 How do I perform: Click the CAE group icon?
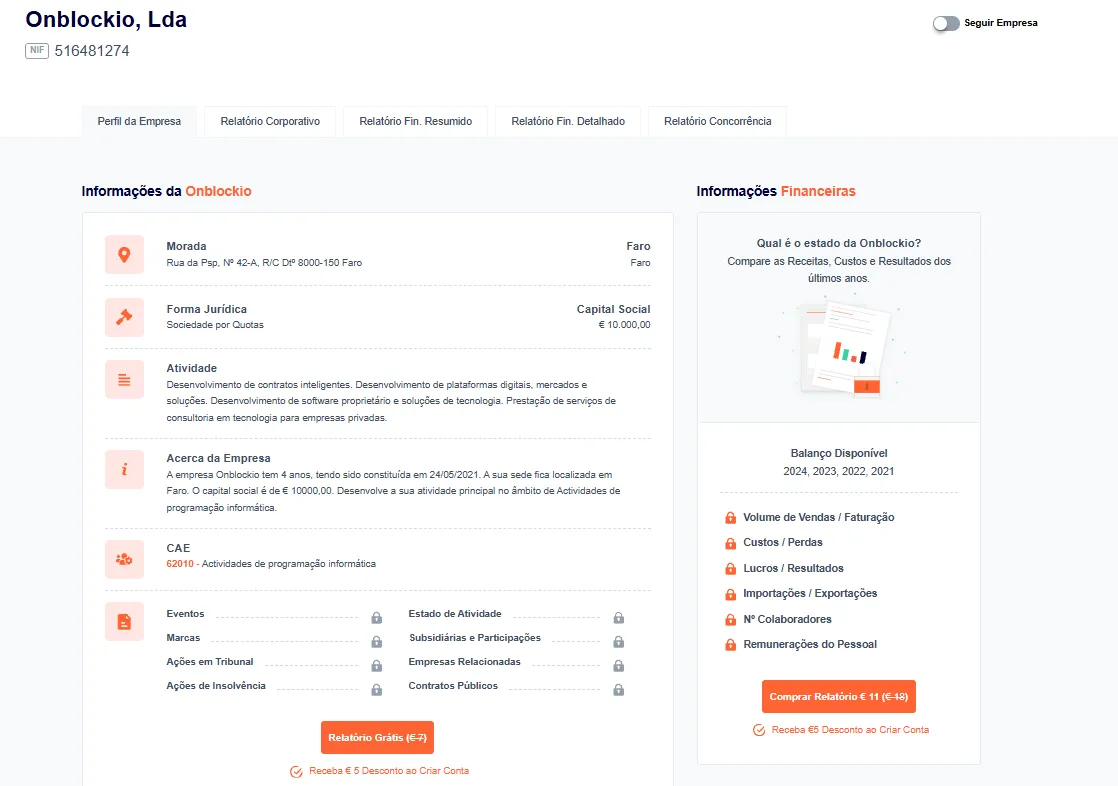[124, 559]
